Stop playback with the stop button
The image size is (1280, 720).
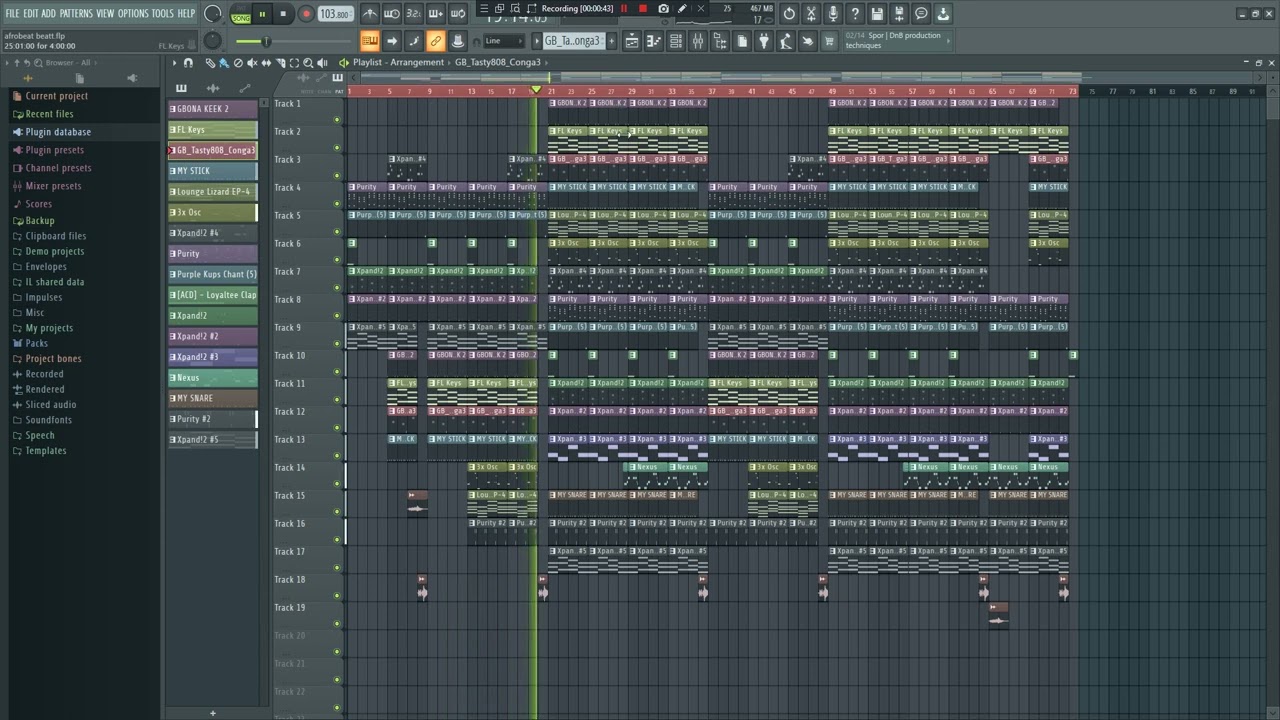(x=283, y=14)
